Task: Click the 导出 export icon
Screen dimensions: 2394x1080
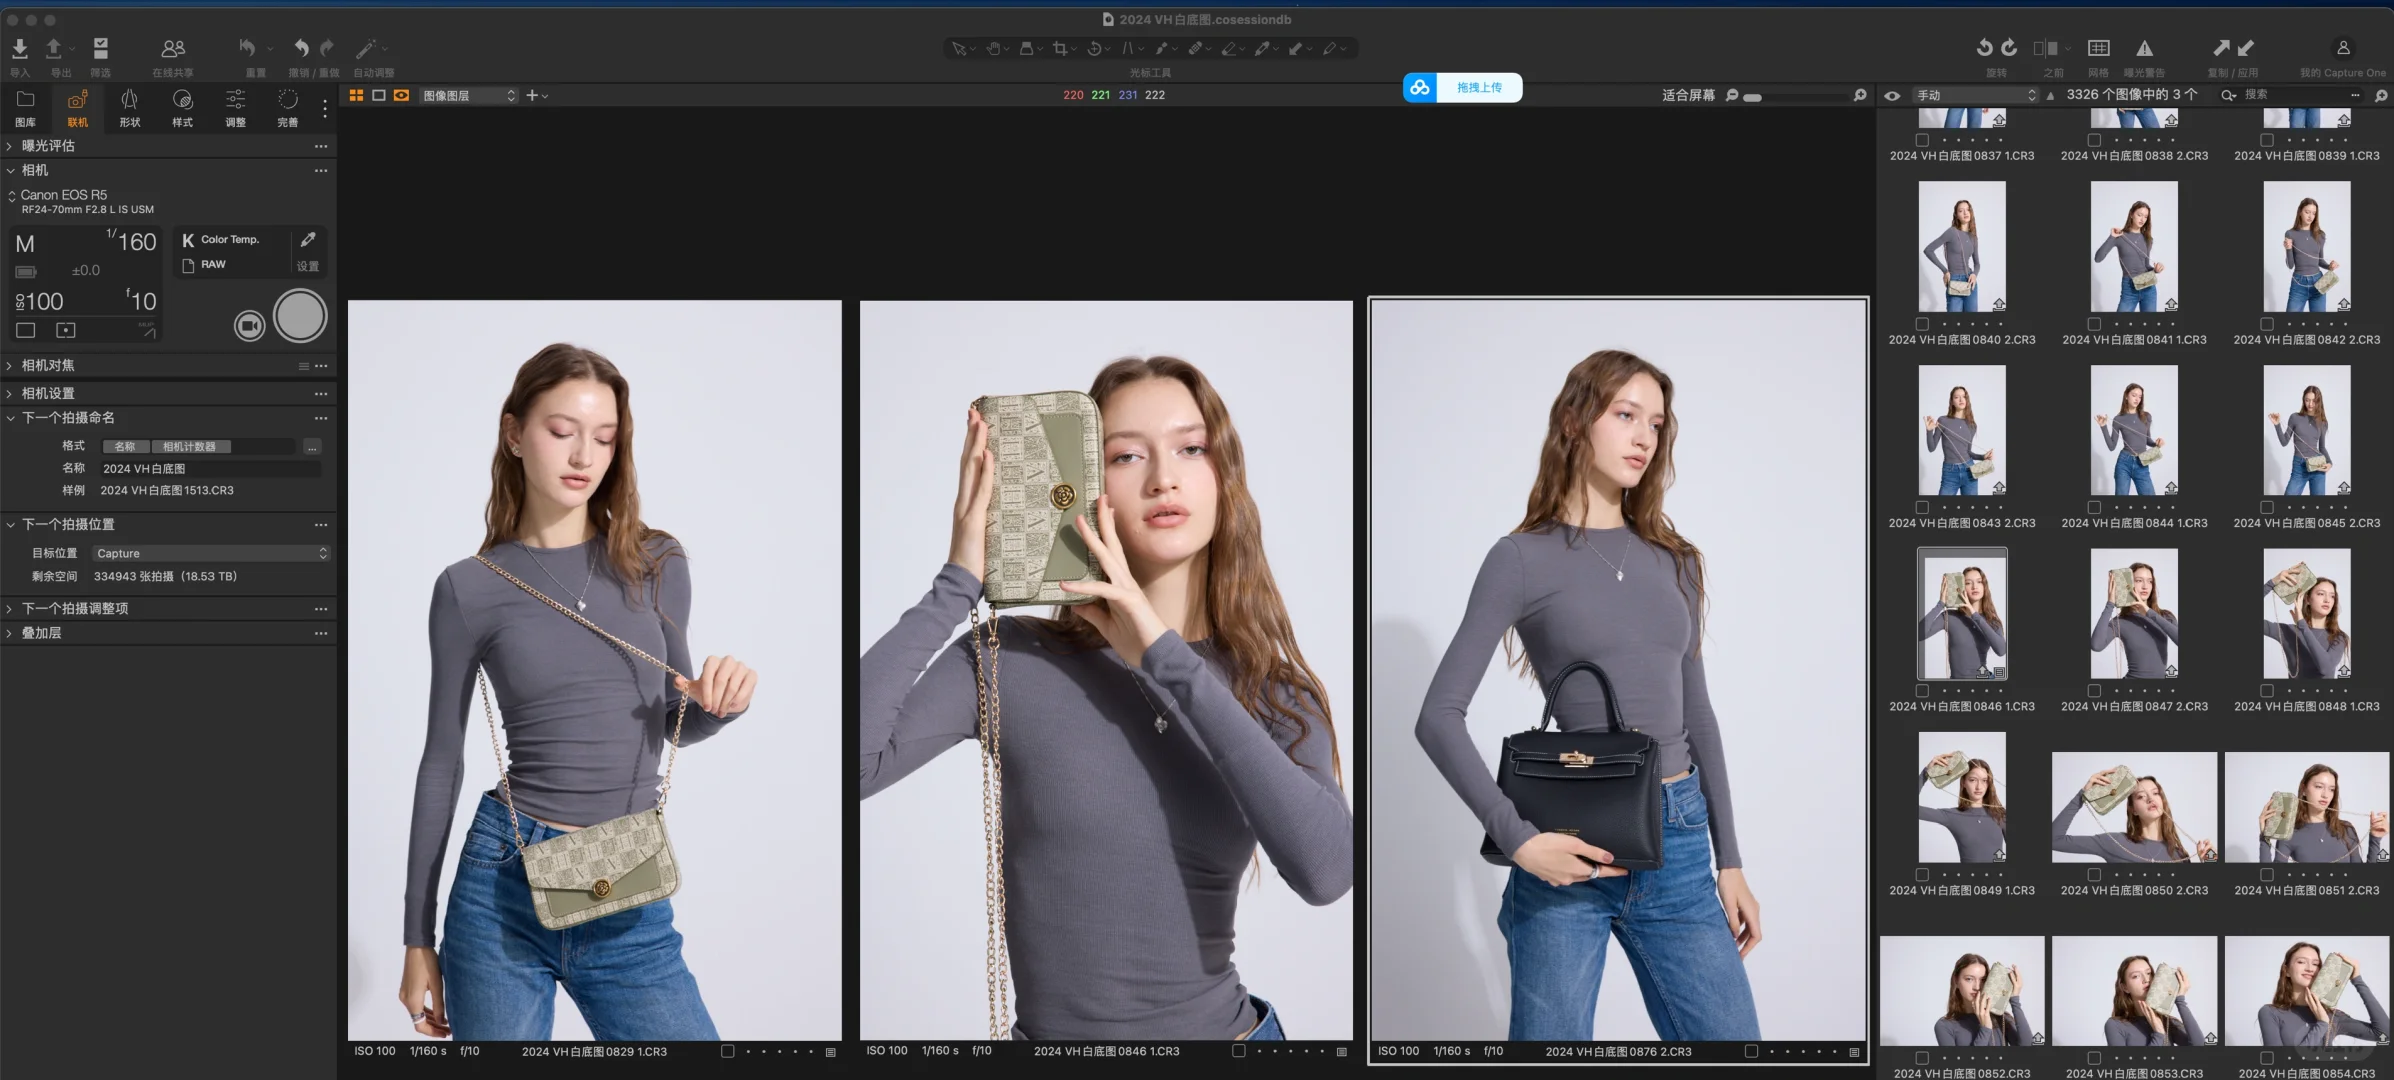Action: (x=54, y=48)
